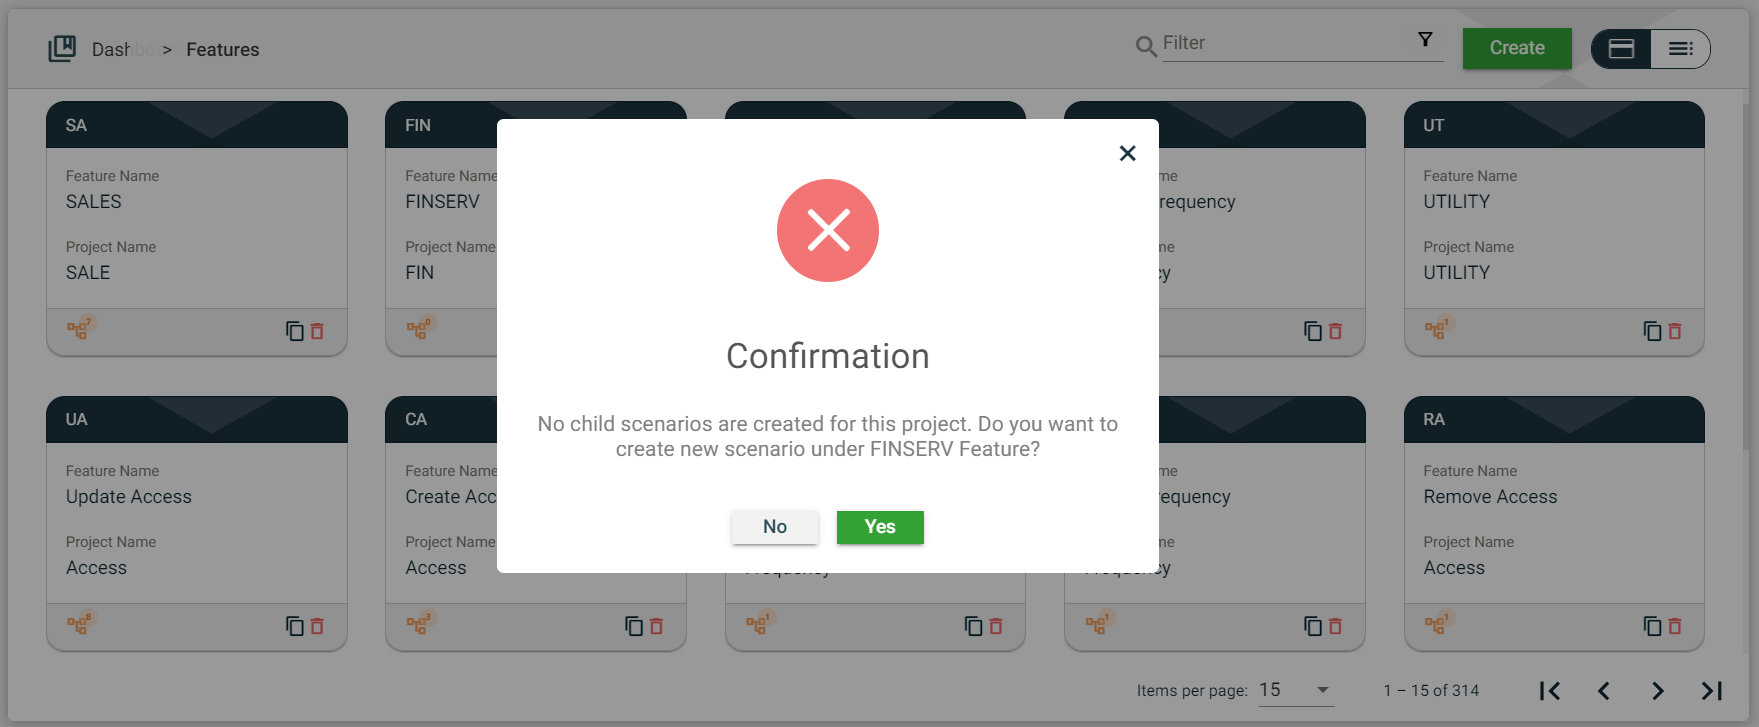This screenshot has height=727, width=1759.
Task: Close the confirmation dialog with X
Action: click(1127, 153)
